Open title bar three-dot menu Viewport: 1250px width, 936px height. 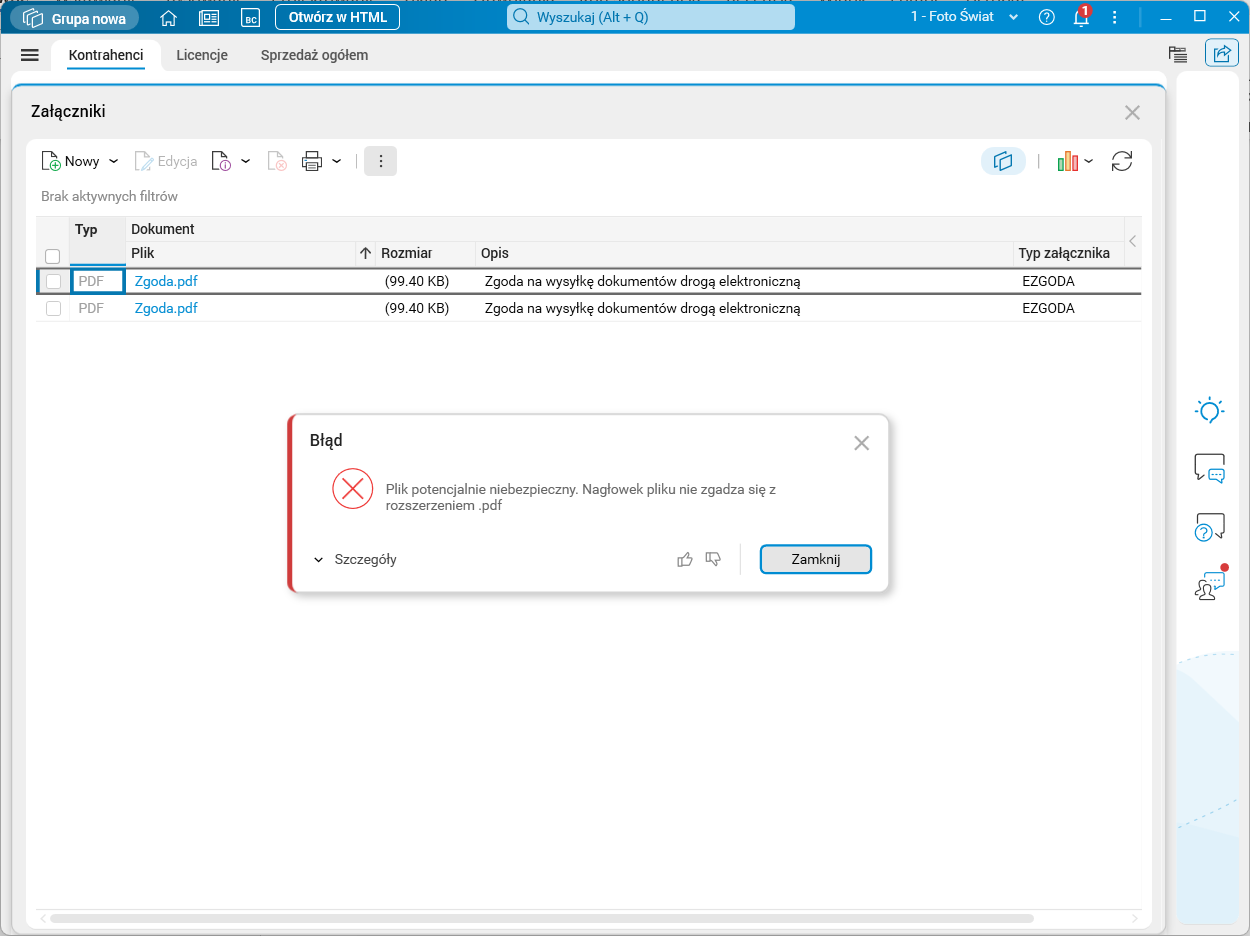coord(1115,17)
